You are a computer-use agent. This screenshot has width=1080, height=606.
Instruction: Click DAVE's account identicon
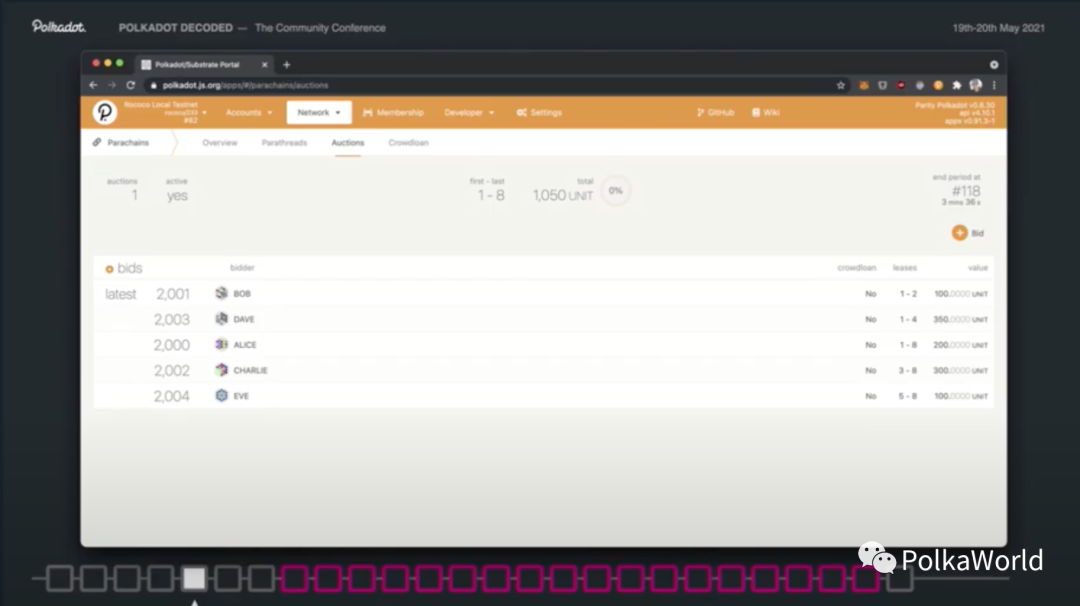point(221,319)
